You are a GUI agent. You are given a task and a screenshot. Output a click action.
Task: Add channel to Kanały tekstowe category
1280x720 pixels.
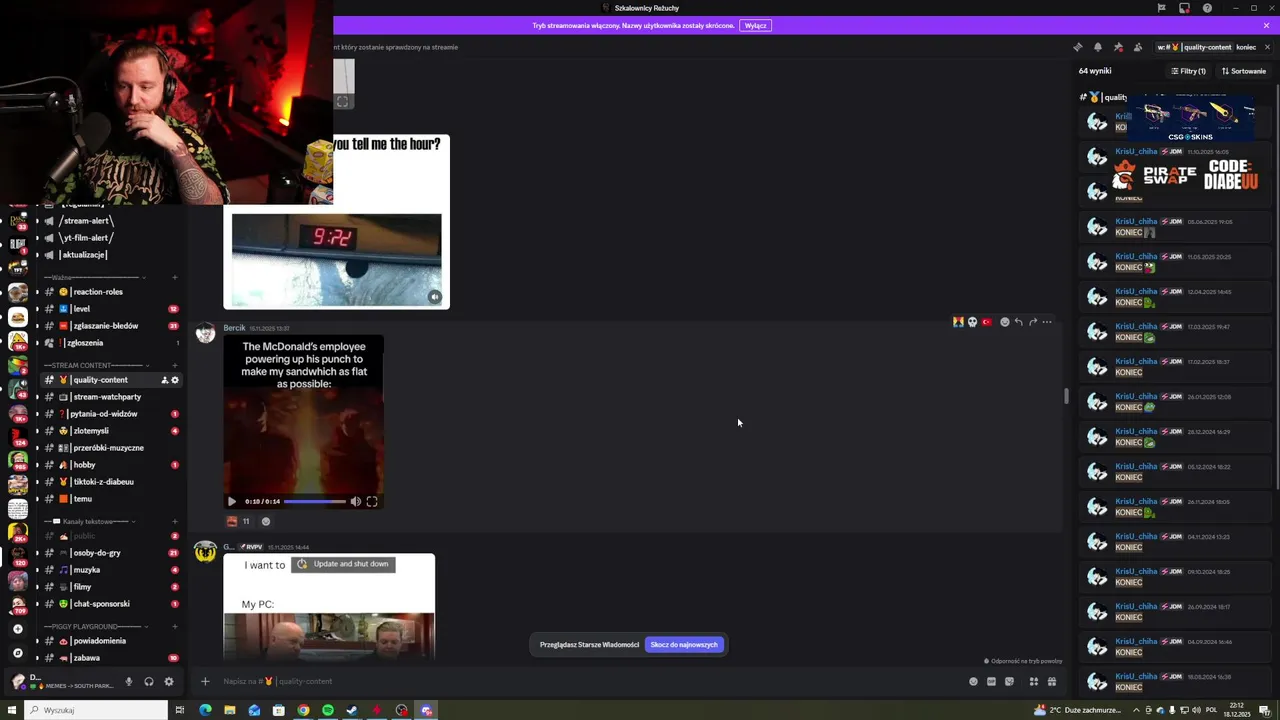coord(175,521)
